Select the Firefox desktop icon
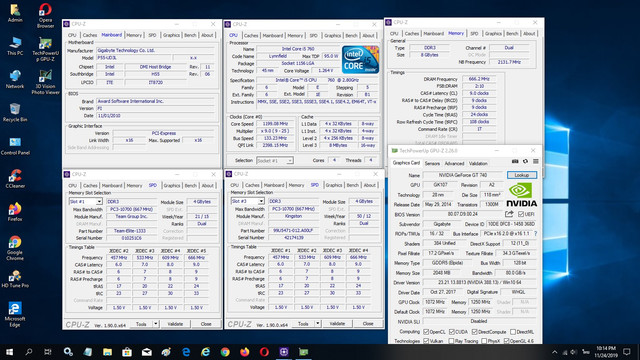Viewport: 640px width, 360px height. coord(15,211)
